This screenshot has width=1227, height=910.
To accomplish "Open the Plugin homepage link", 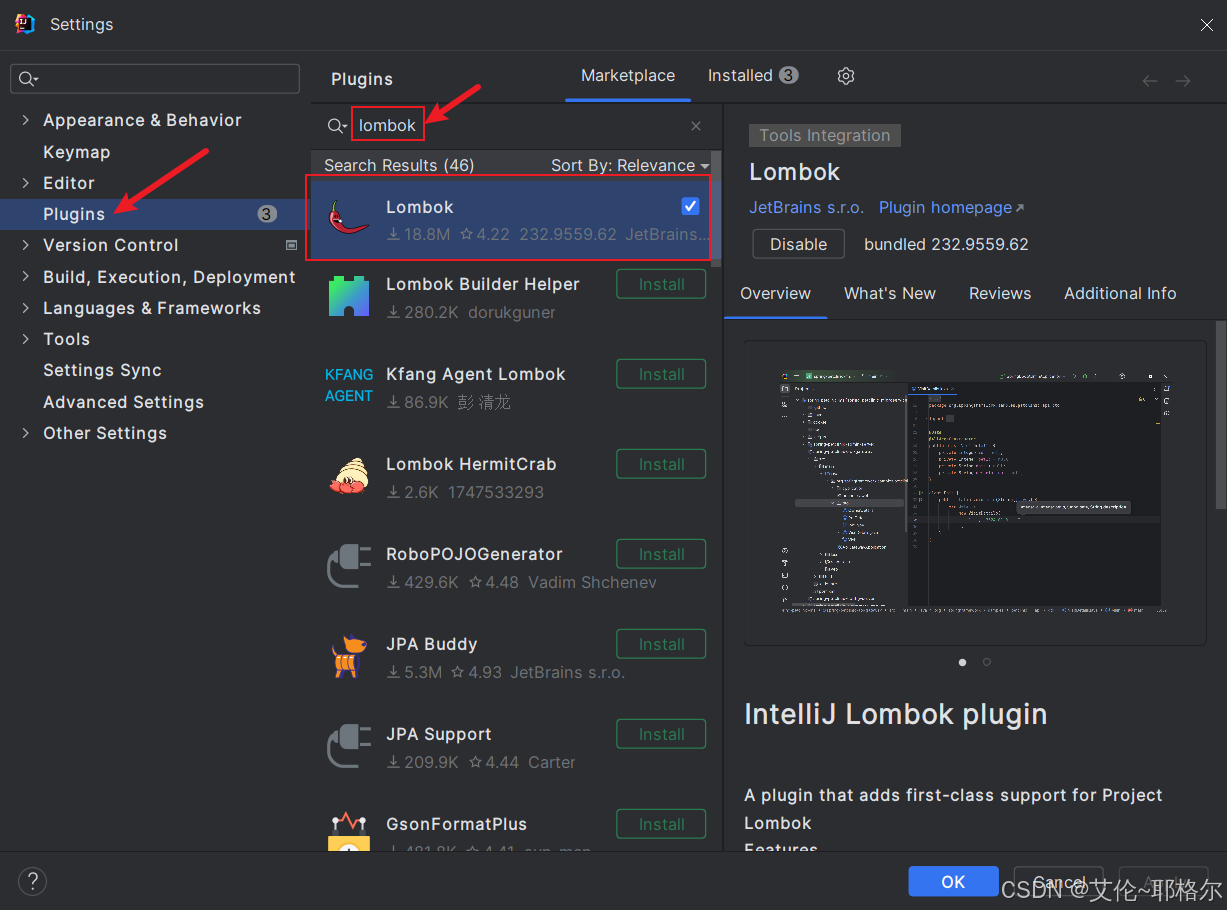I will [x=951, y=207].
